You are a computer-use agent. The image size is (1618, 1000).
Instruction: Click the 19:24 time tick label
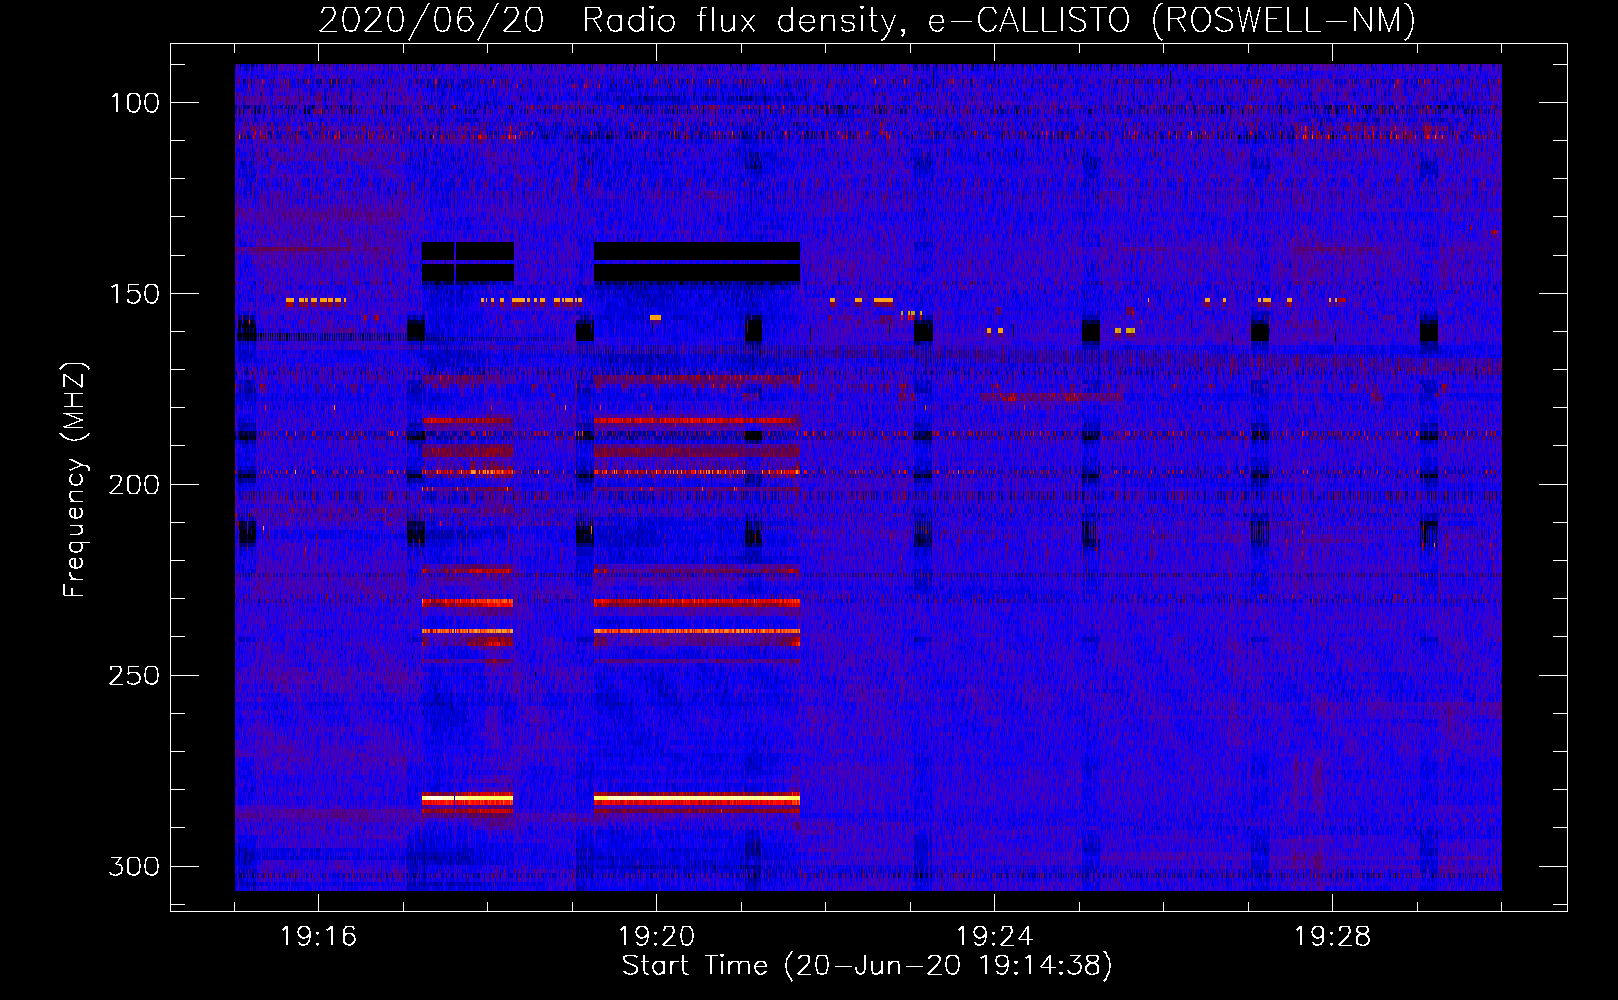coord(994,937)
